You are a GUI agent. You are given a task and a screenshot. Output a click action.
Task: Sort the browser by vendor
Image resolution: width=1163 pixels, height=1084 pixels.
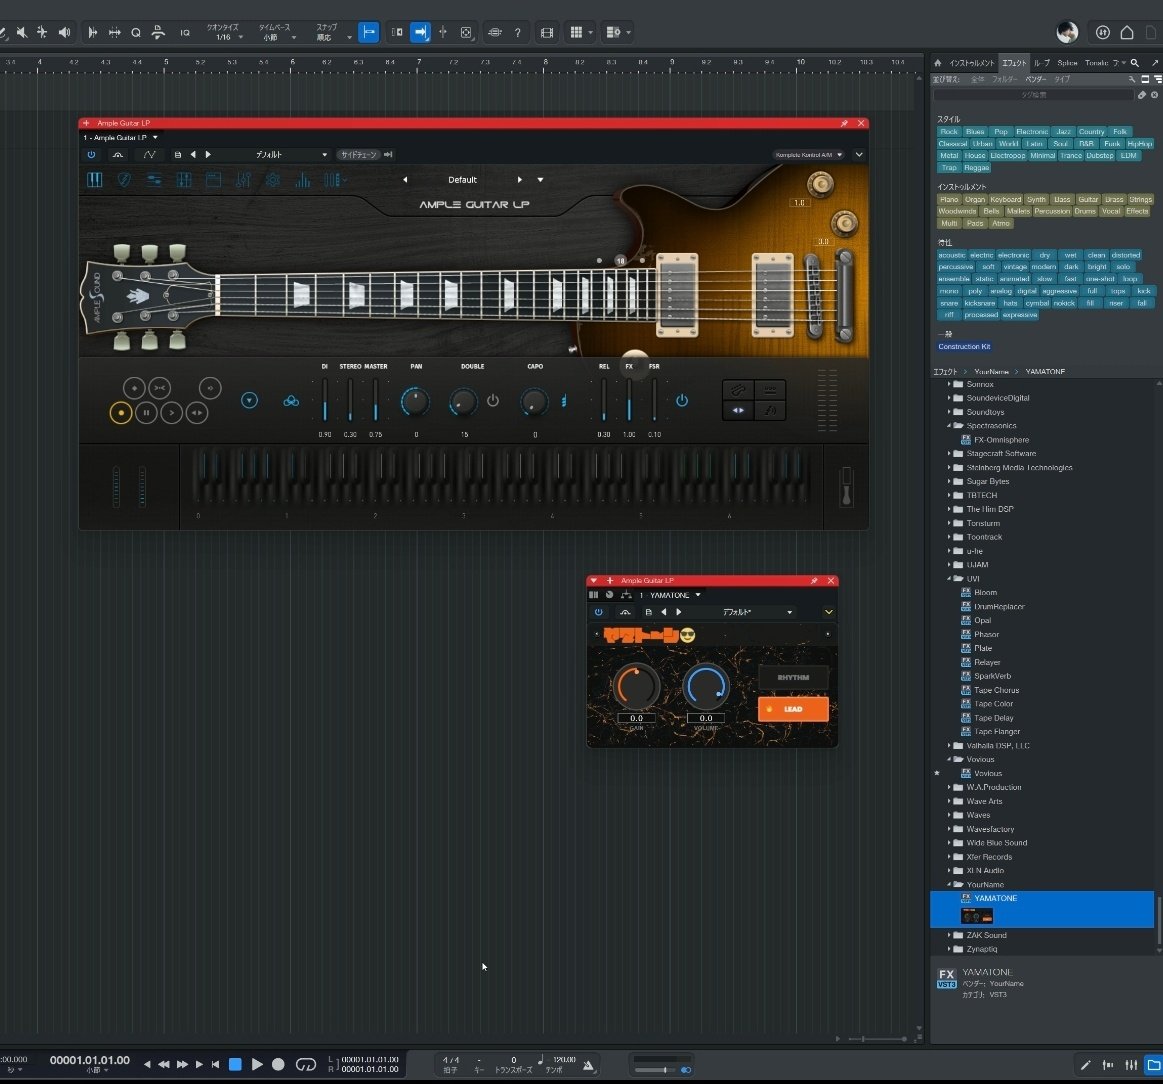point(1035,79)
